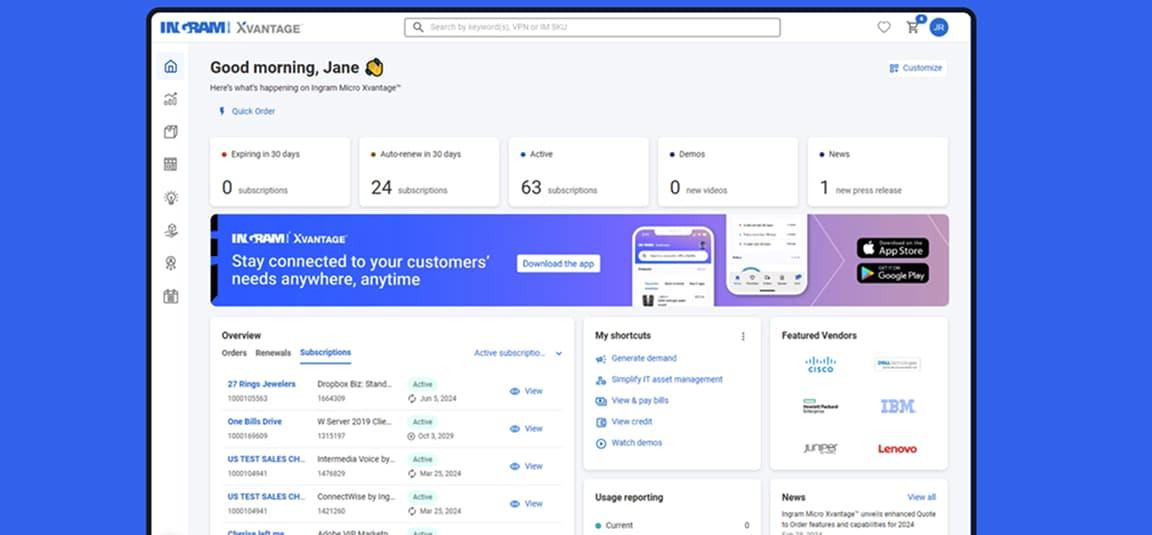Click View link for ConnectWise row

click(533, 504)
